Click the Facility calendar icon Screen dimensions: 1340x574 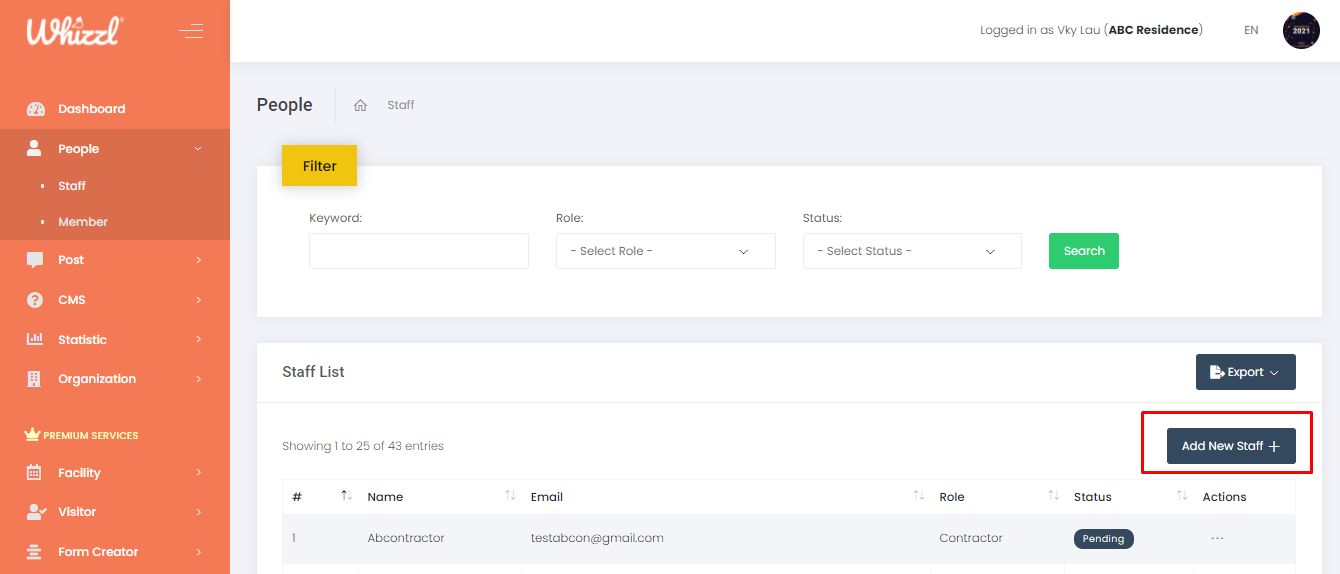[x=35, y=473]
